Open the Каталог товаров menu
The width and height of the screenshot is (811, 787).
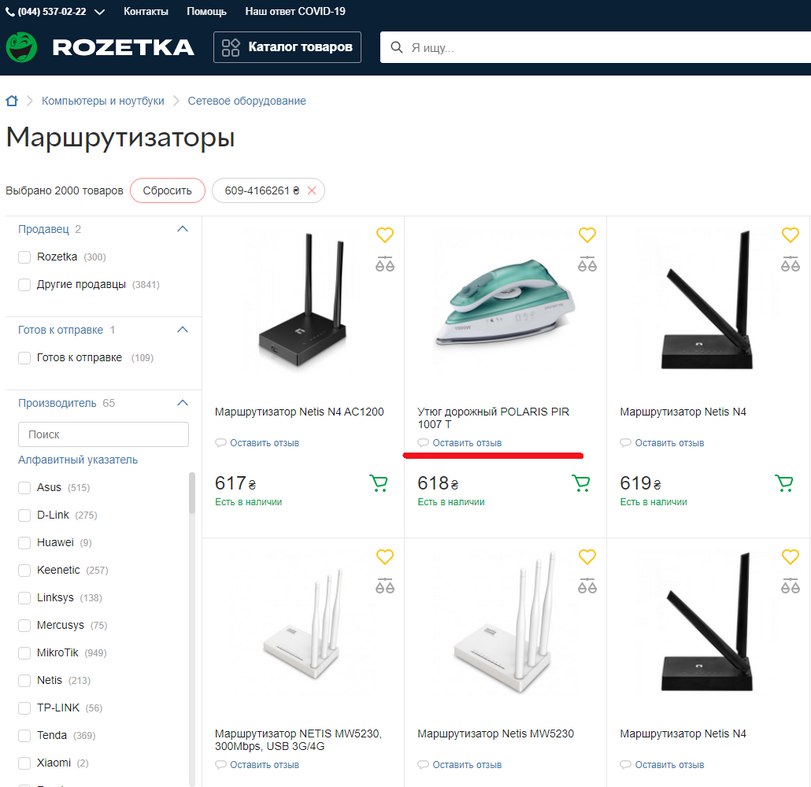coord(287,47)
